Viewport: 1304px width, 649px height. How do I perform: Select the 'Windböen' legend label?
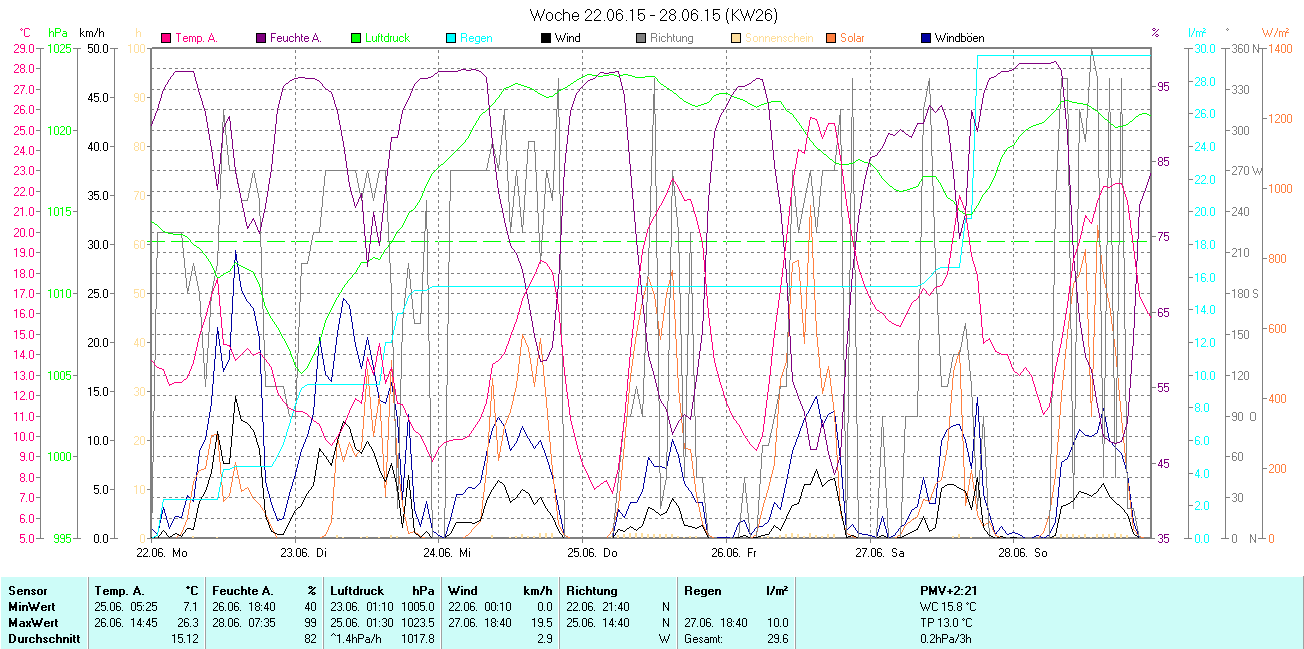pos(959,38)
